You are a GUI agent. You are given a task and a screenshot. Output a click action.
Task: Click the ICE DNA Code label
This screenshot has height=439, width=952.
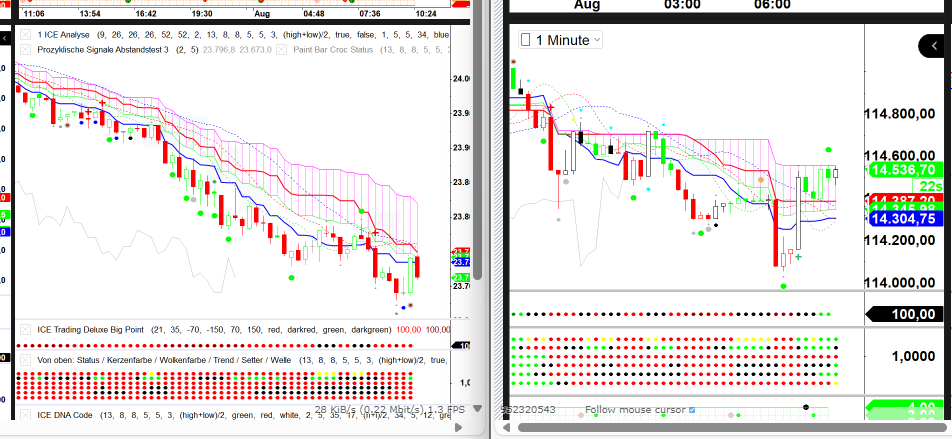66,414
